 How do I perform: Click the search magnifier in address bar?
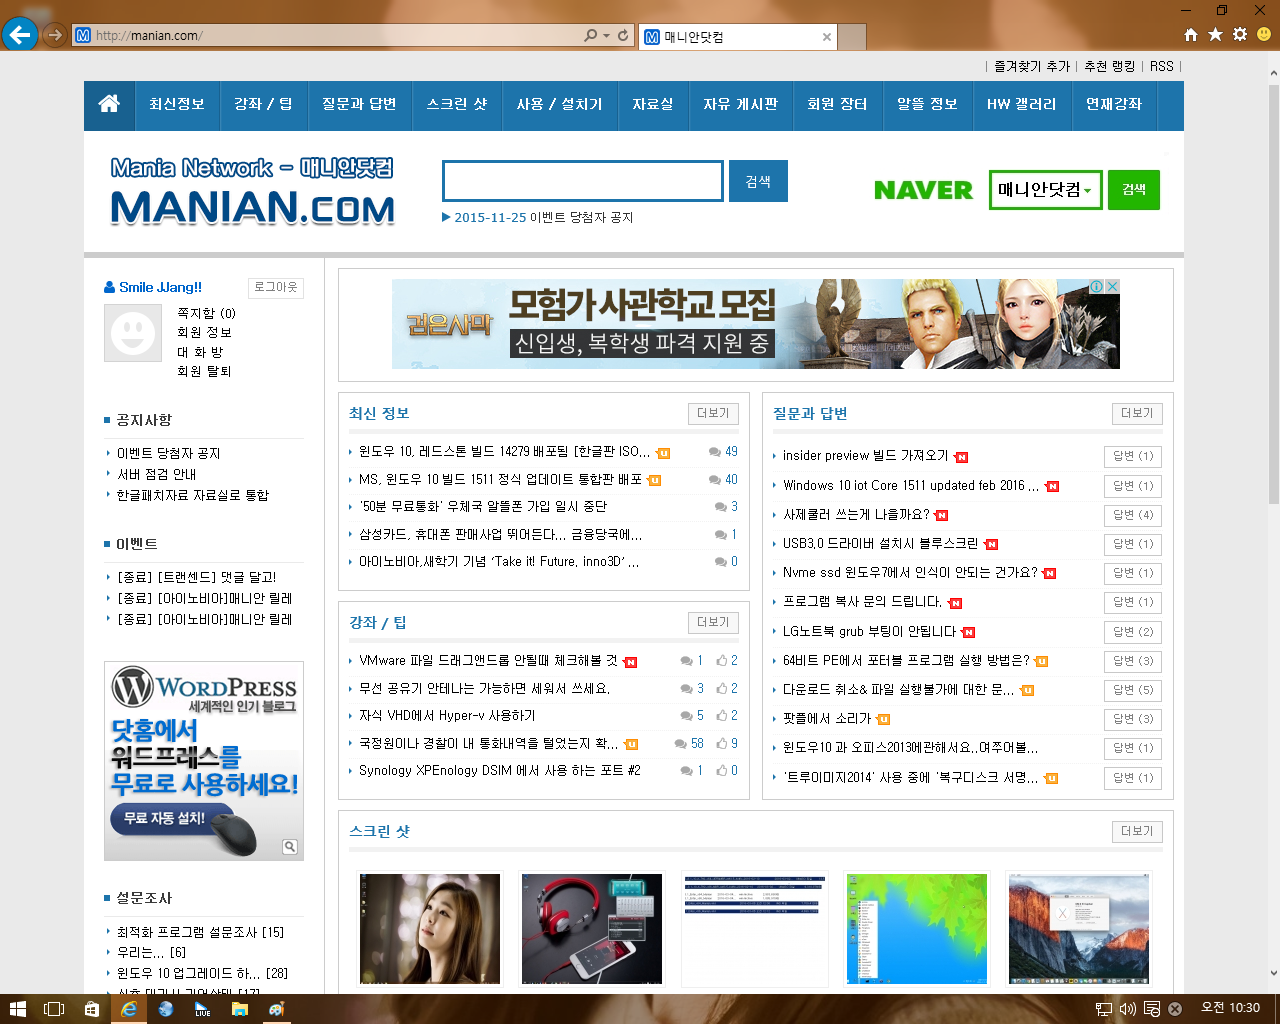591,35
